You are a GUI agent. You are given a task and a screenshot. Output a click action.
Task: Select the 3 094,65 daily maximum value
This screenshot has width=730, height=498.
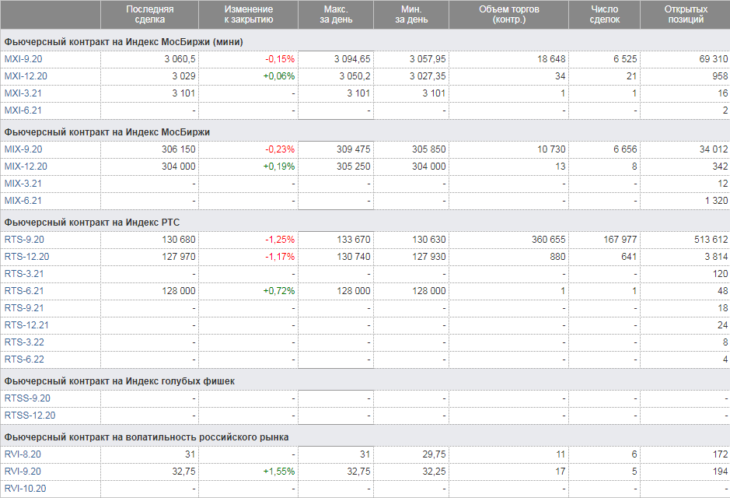click(352, 59)
